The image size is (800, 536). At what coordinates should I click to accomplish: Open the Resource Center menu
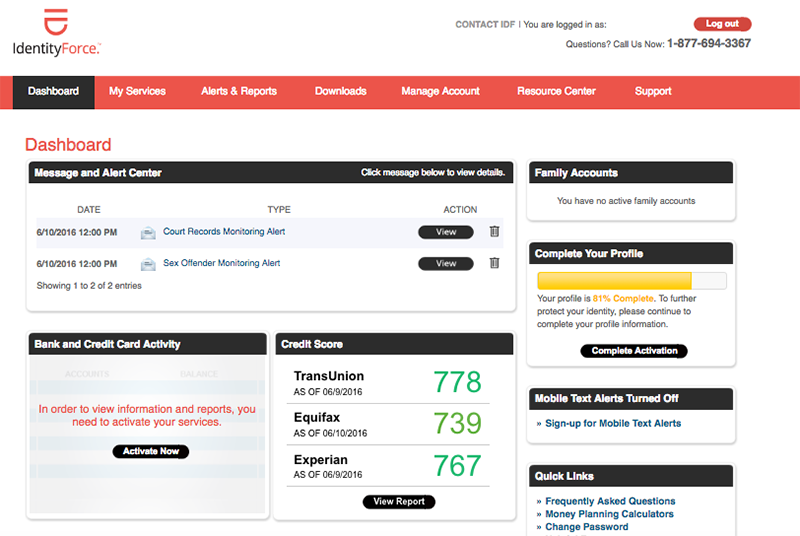click(x=556, y=91)
